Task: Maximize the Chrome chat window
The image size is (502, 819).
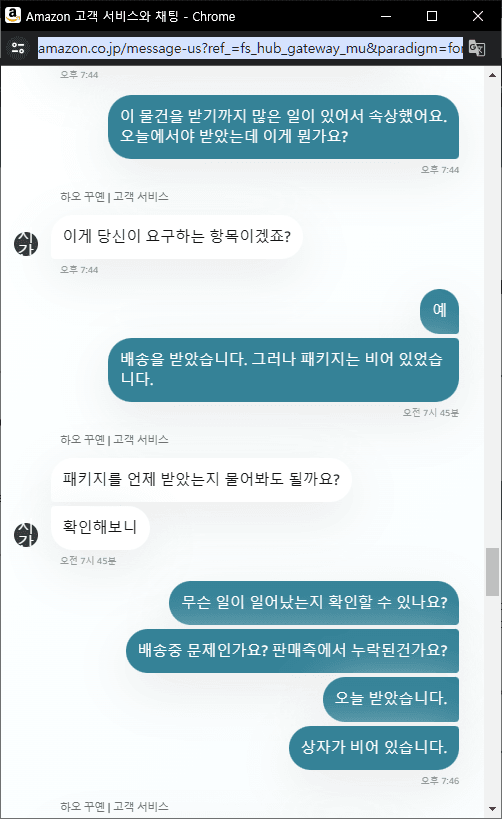Action: 432,16
